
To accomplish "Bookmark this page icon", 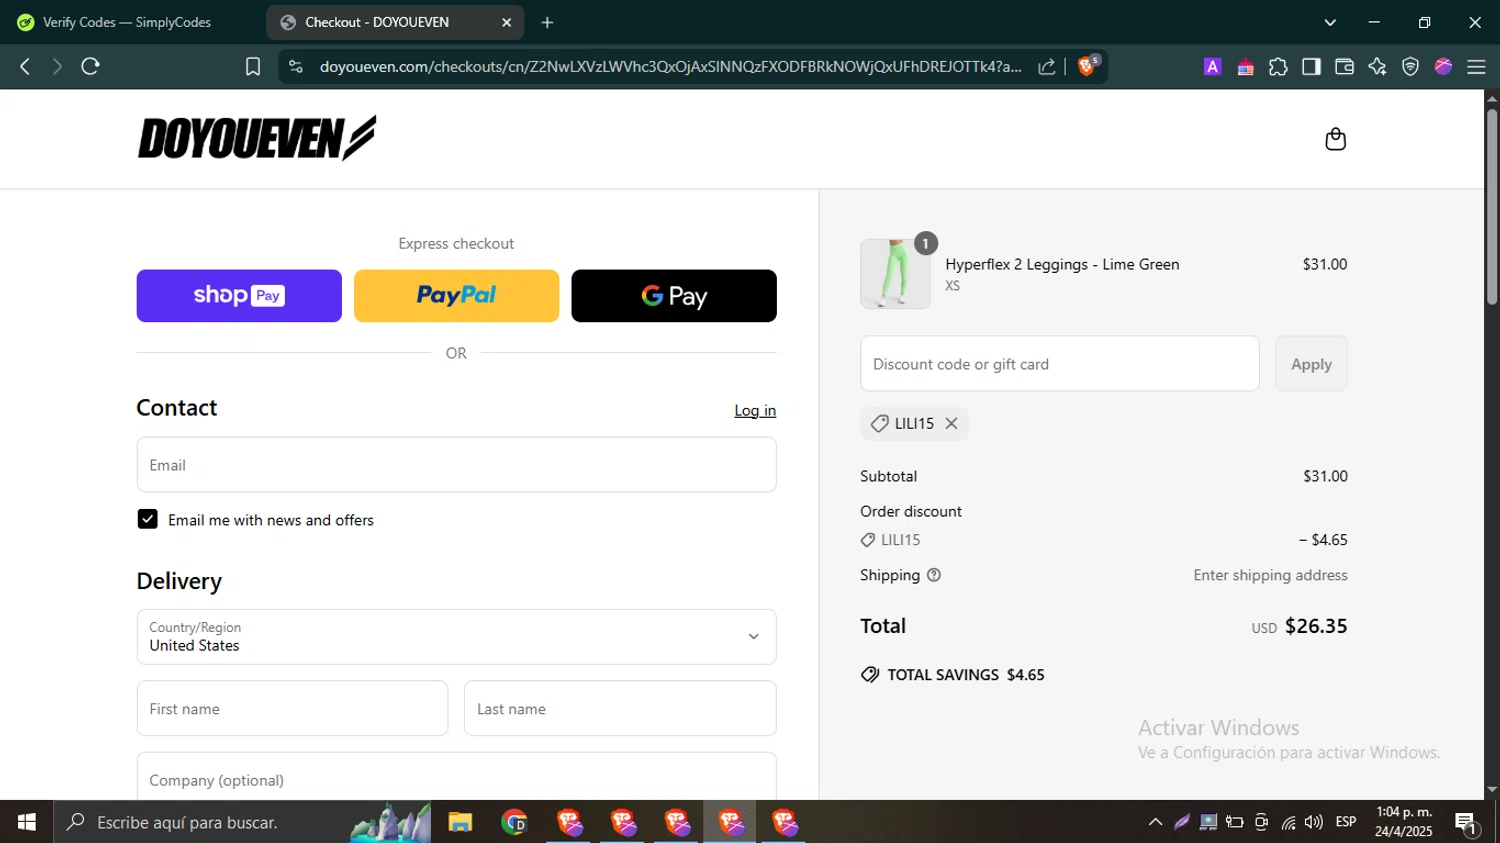I will [x=253, y=67].
